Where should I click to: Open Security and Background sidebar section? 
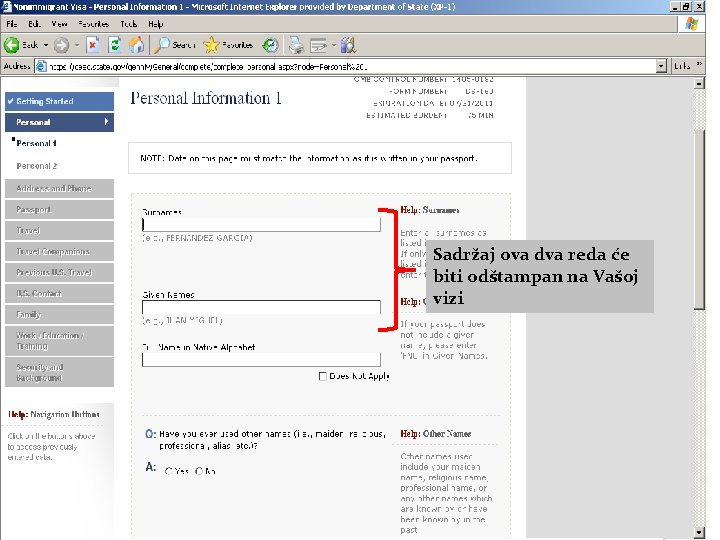pos(59,372)
